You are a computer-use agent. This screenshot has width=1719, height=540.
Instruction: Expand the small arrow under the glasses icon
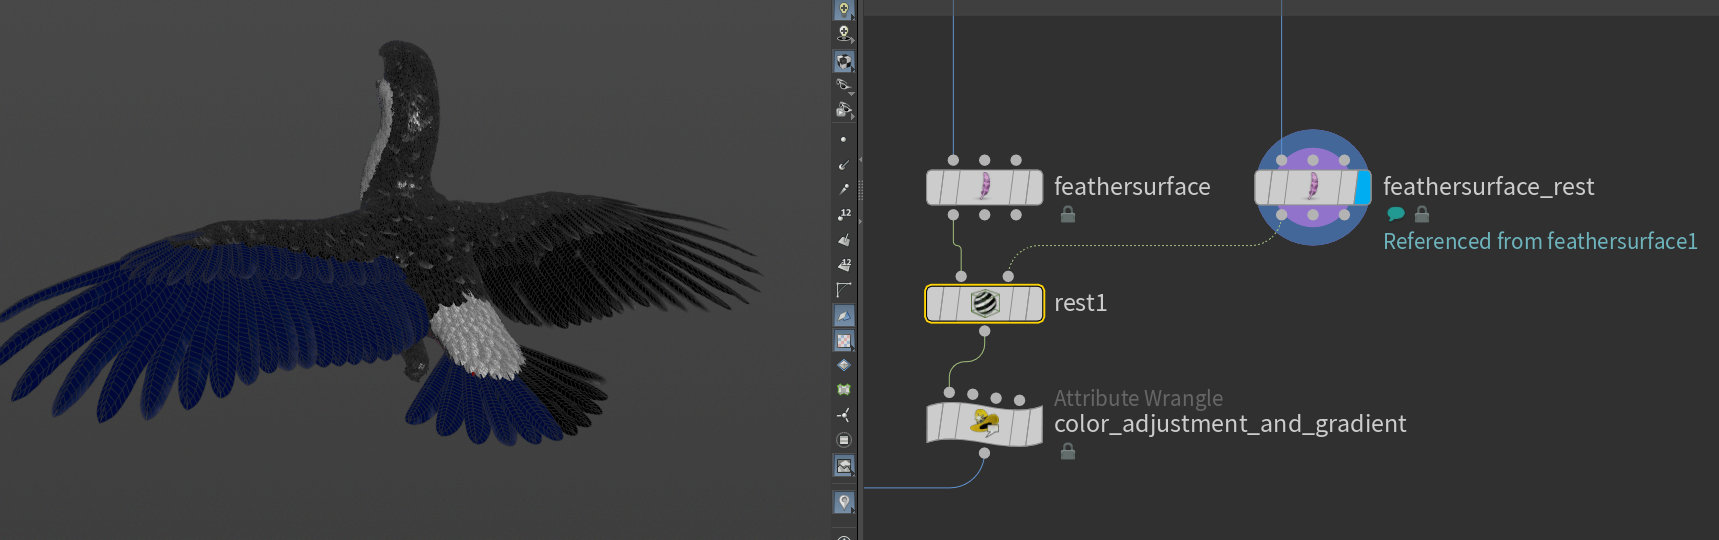[x=851, y=94]
